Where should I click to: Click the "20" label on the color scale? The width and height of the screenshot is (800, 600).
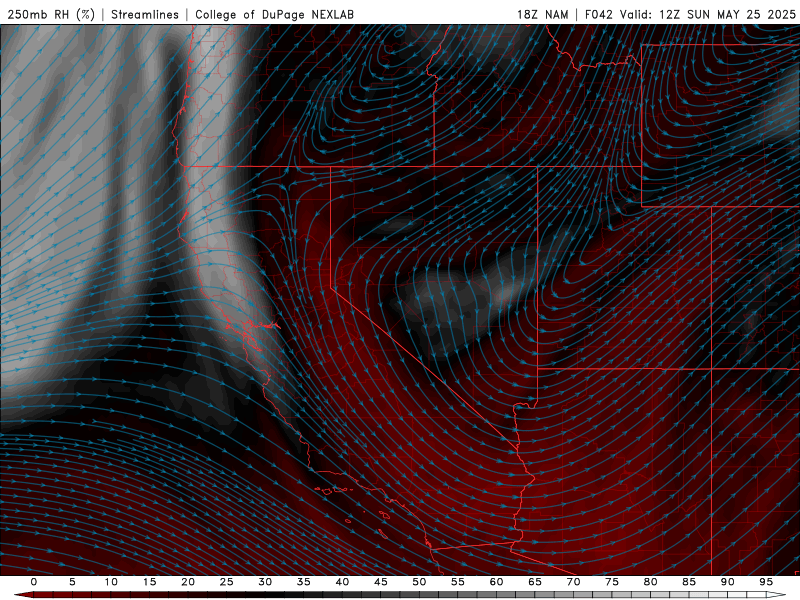click(188, 582)
